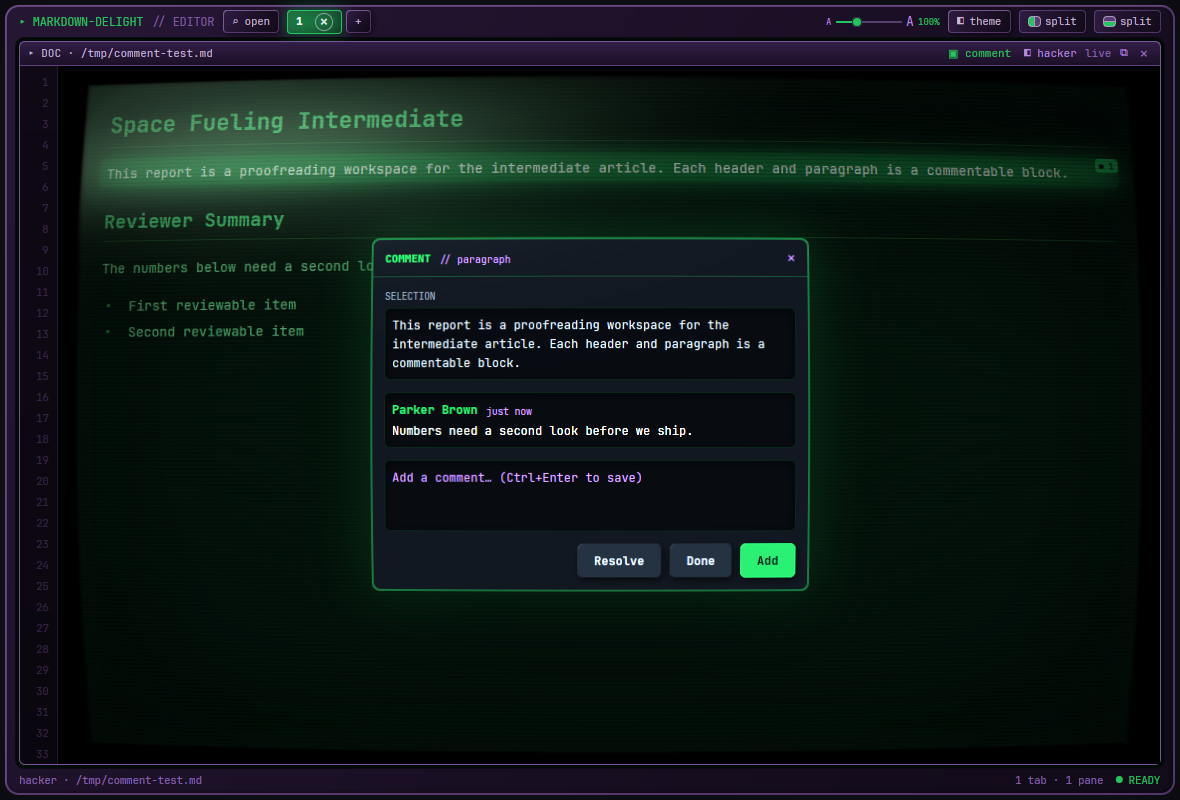Focus the 'Add a comment…' text field
1180x800 pixels.
[x=590, y=495]
